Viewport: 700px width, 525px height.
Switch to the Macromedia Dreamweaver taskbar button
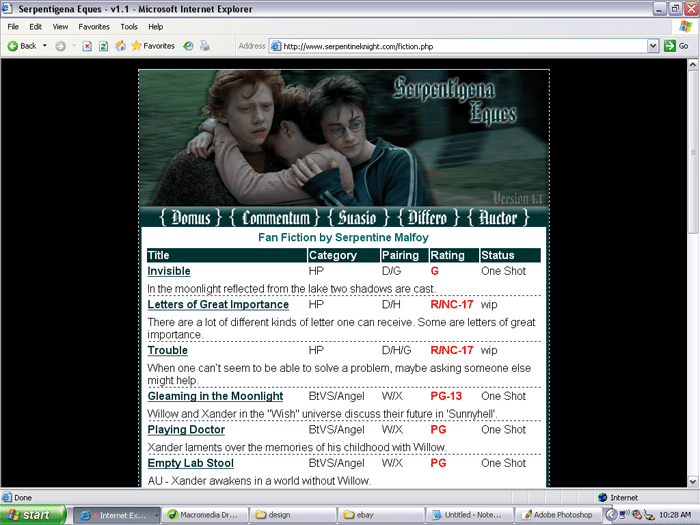(204, 515)
